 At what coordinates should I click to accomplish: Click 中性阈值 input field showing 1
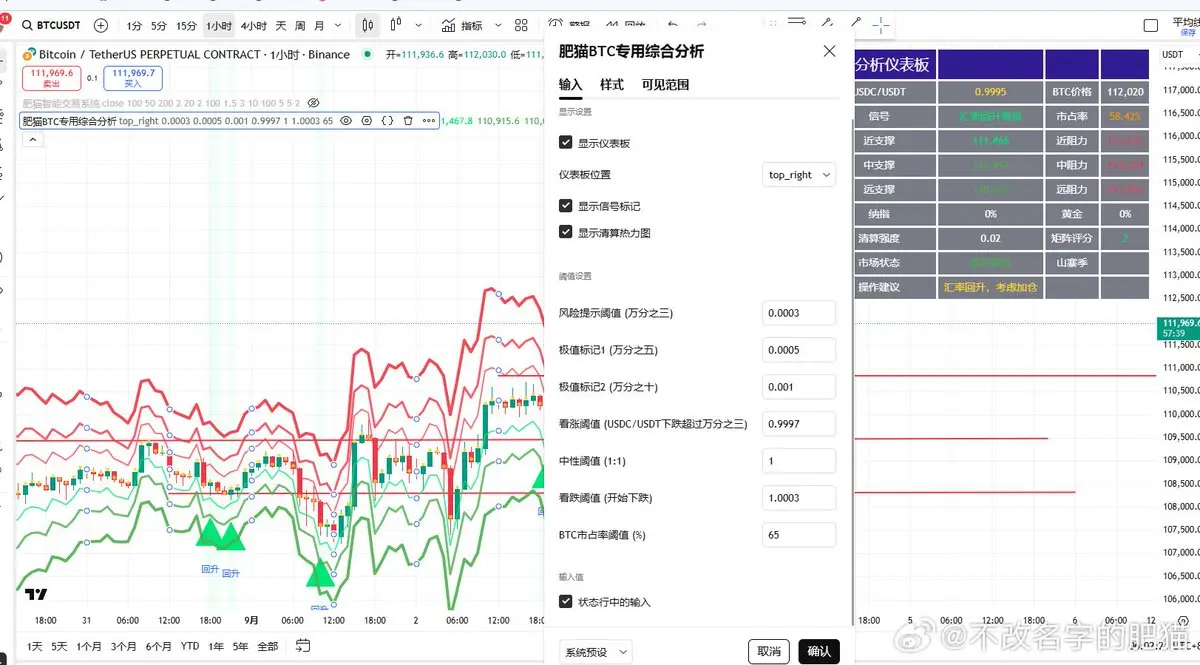click(798, 461)
